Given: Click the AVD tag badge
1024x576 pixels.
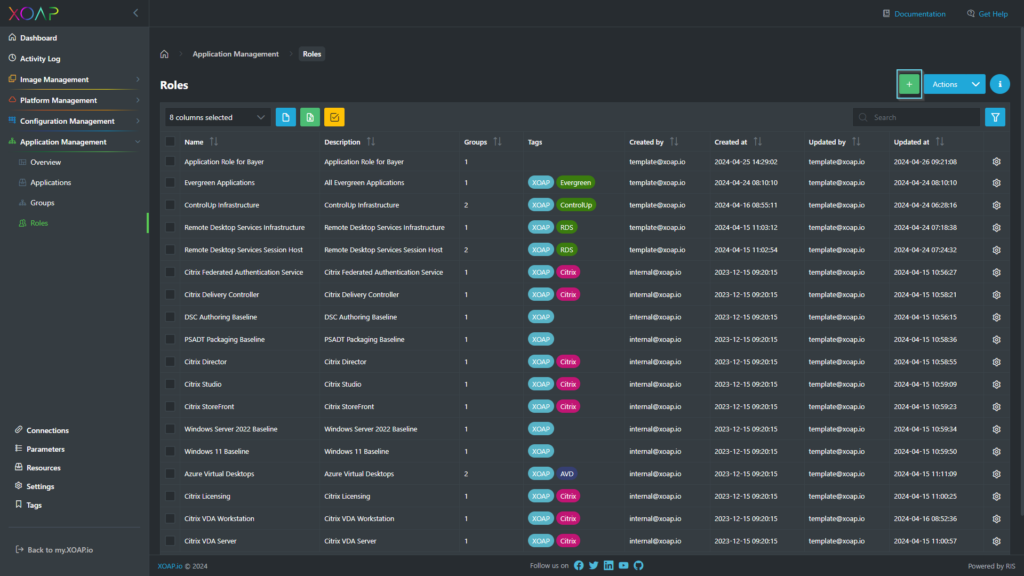Looking at the screenshot, I should click(x=566, y=473).
